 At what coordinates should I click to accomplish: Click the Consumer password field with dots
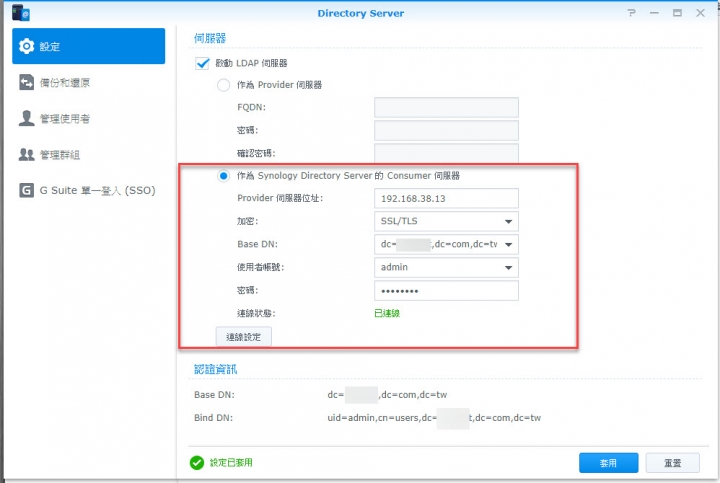pos(446,291)
